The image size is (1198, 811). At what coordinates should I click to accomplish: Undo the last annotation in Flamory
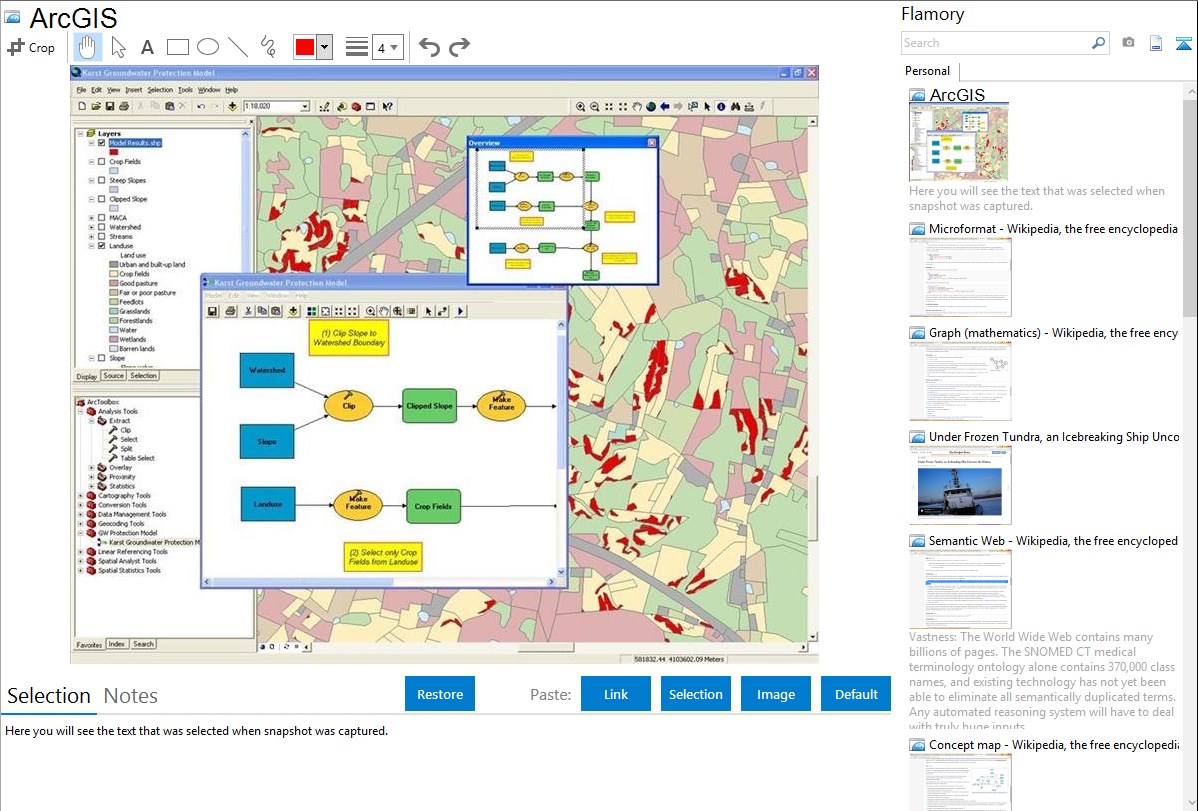coord(429,47)
